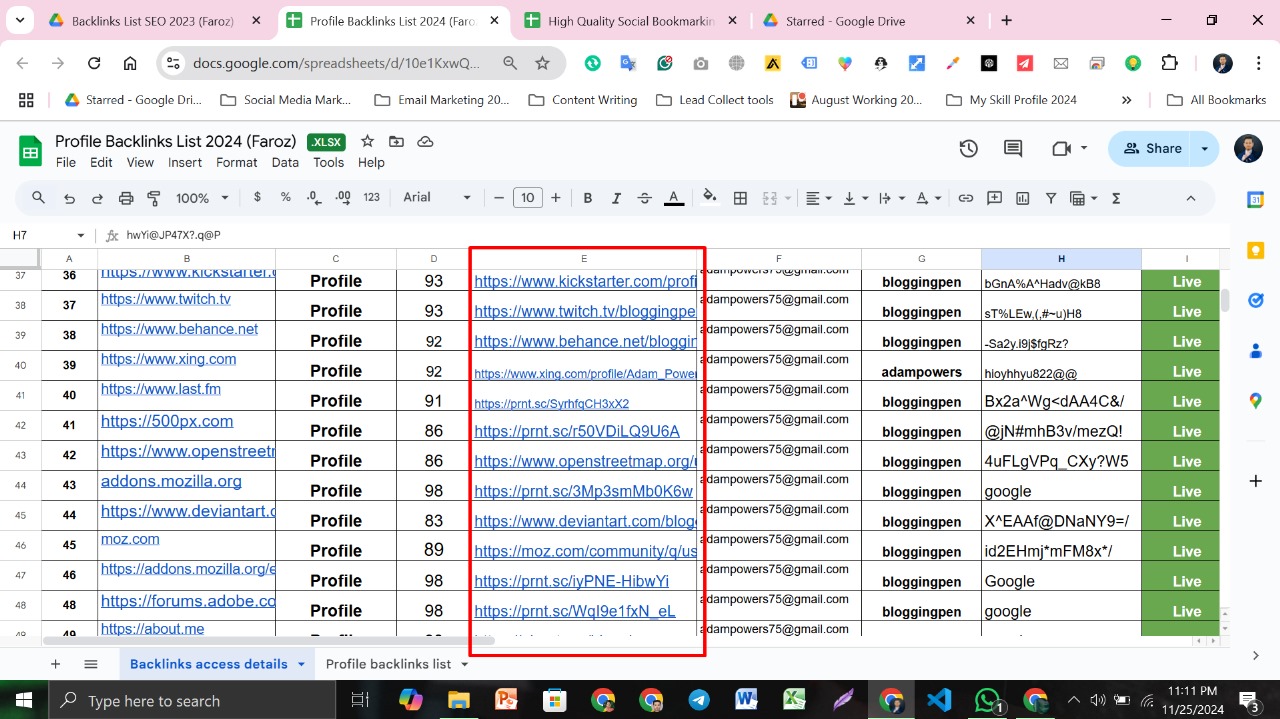Open the text color picker
Screen dimensions: 1280x719
click(x=674, y=198)
